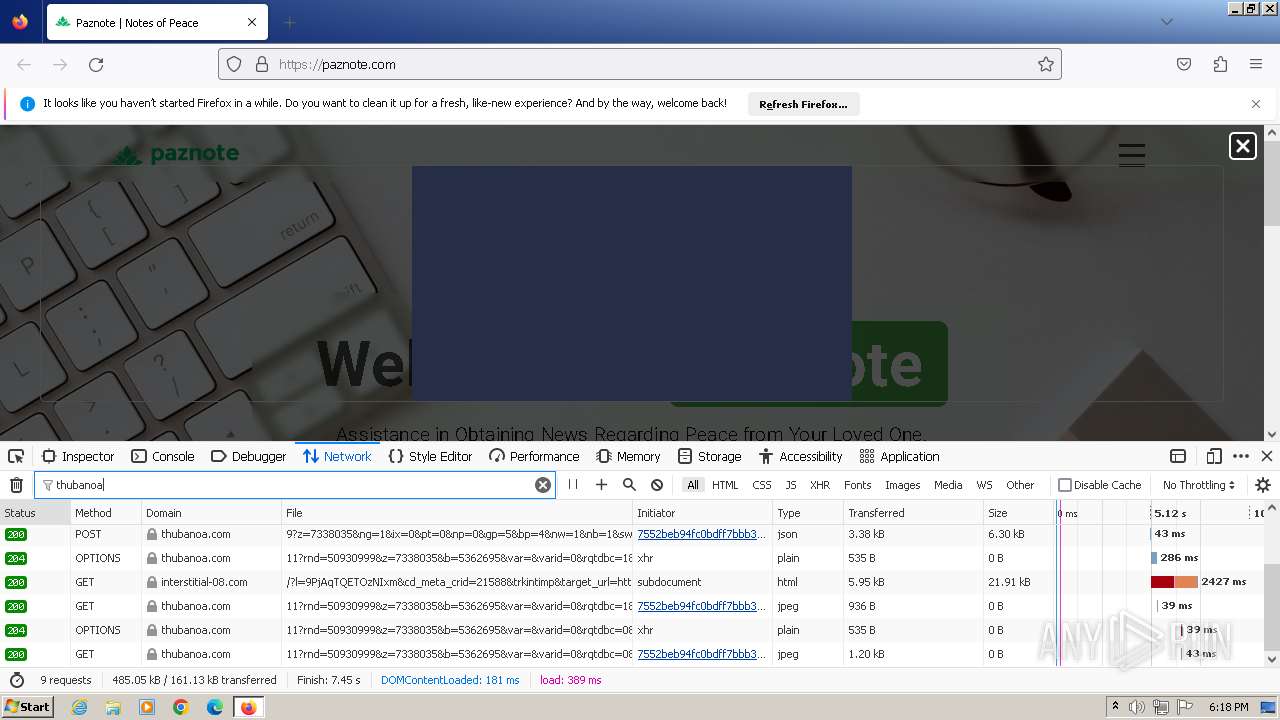Sort by the Status column header

click(34, 513)
